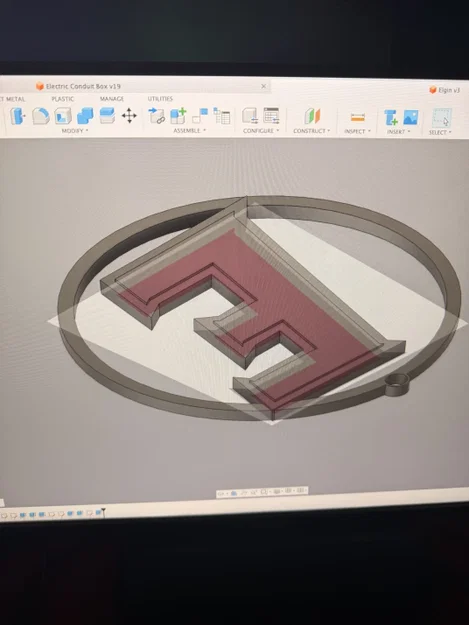
Task: Select the Shell tool icon
Action: click(63, 116)
